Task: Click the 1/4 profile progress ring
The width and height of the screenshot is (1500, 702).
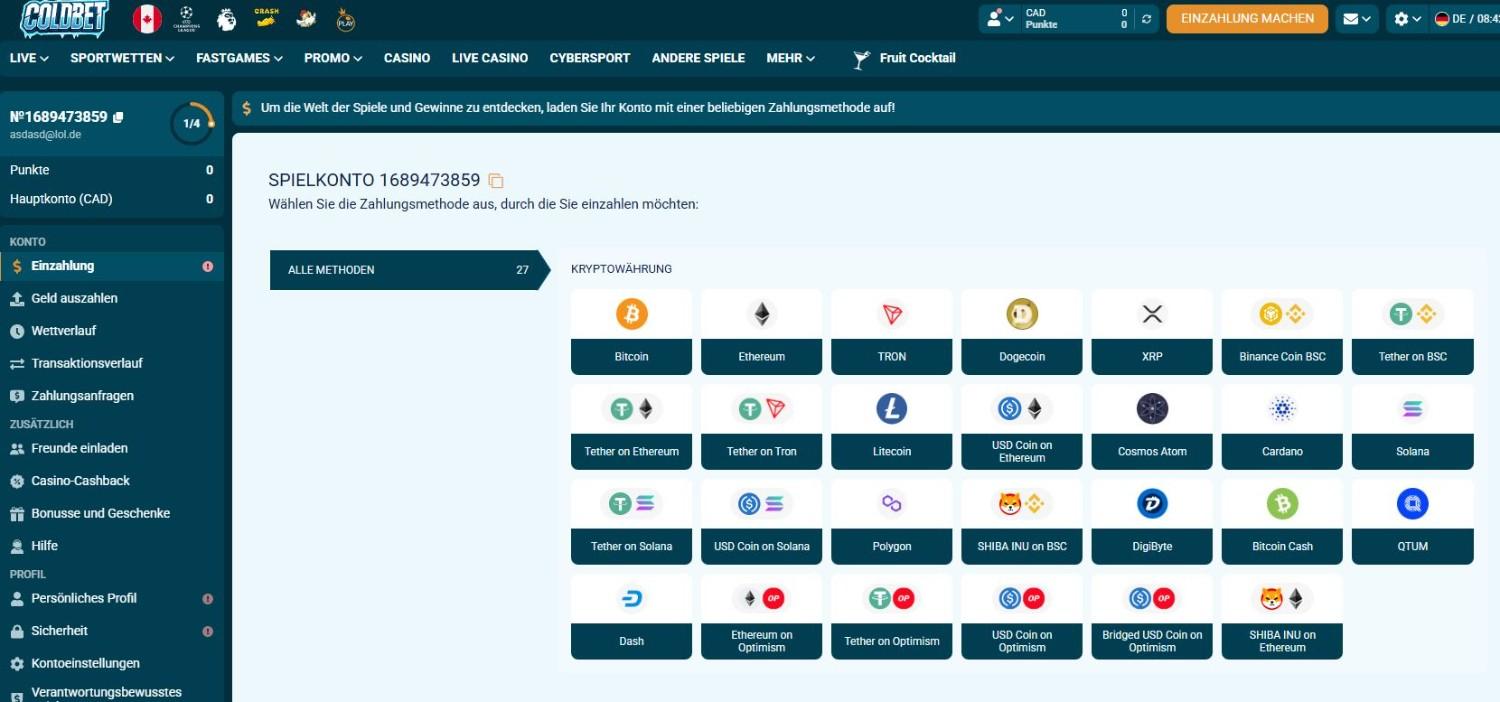Action: point(192,123)
